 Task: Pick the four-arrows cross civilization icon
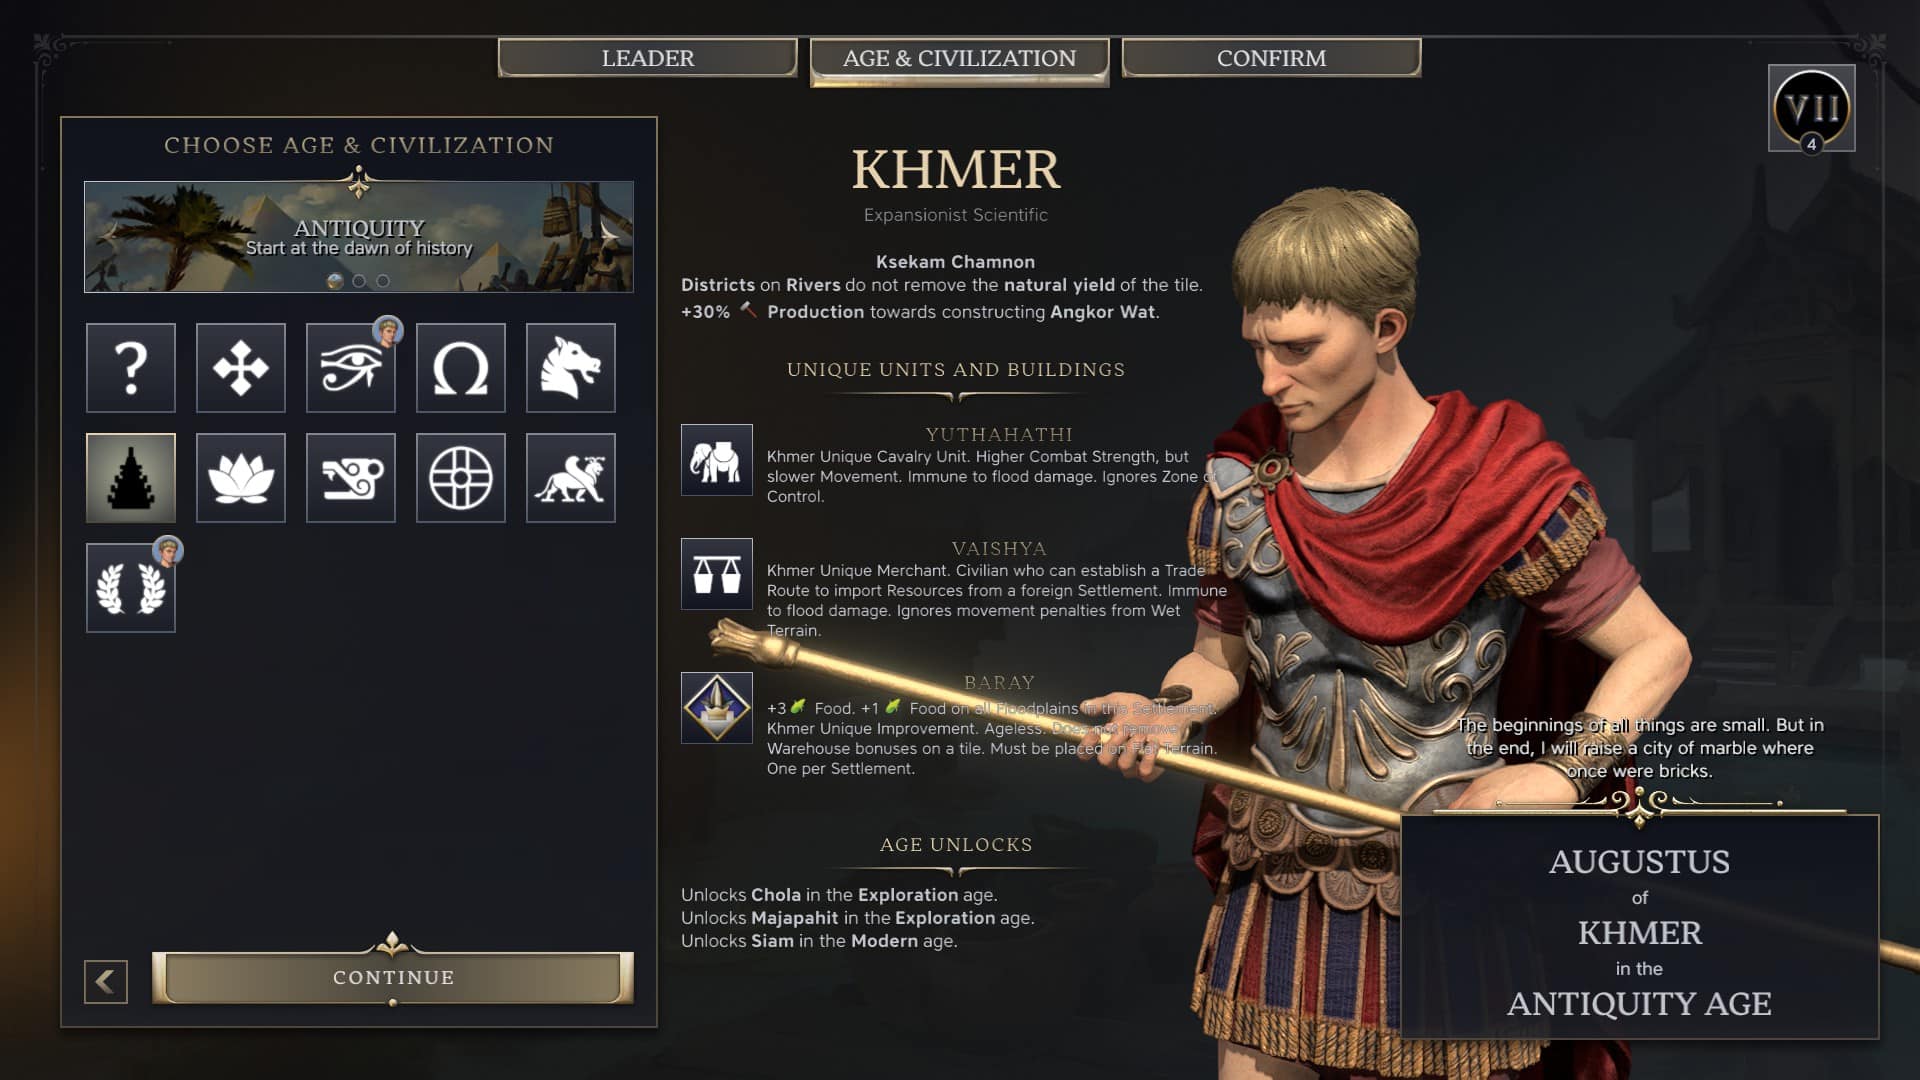[241, 368]
